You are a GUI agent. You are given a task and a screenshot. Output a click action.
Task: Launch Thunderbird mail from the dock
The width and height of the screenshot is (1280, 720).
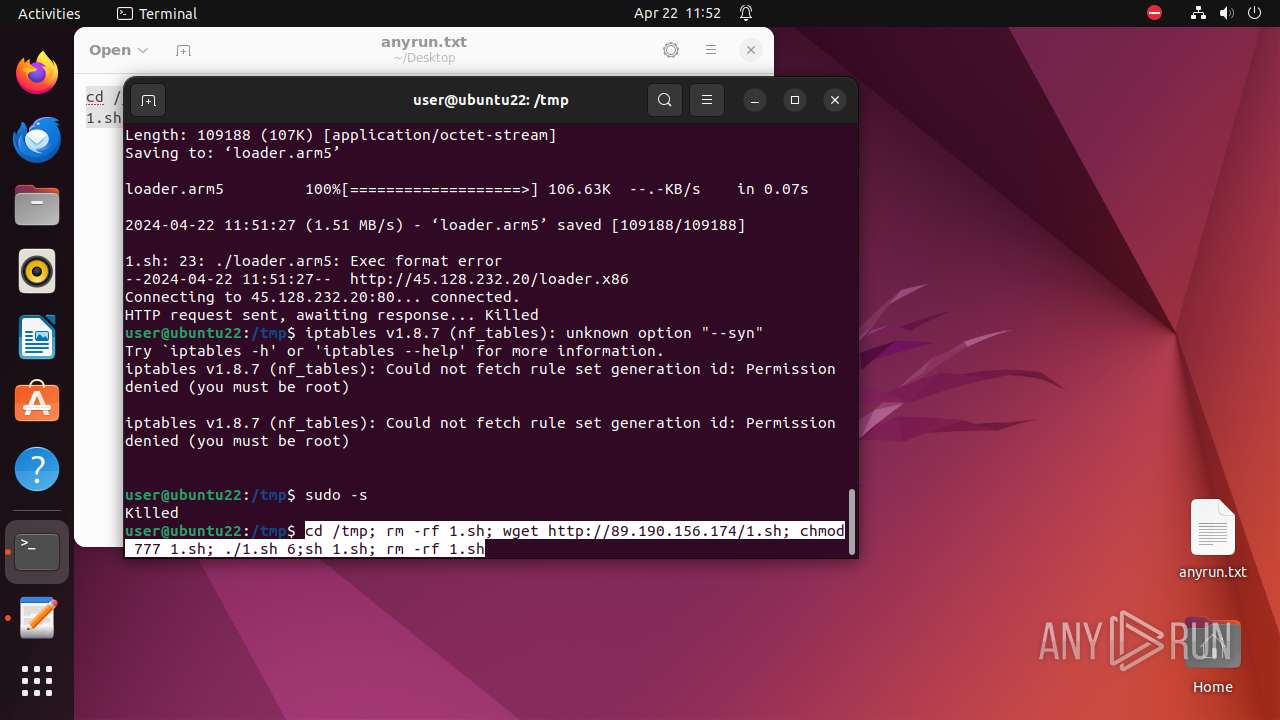coord(37,139)
